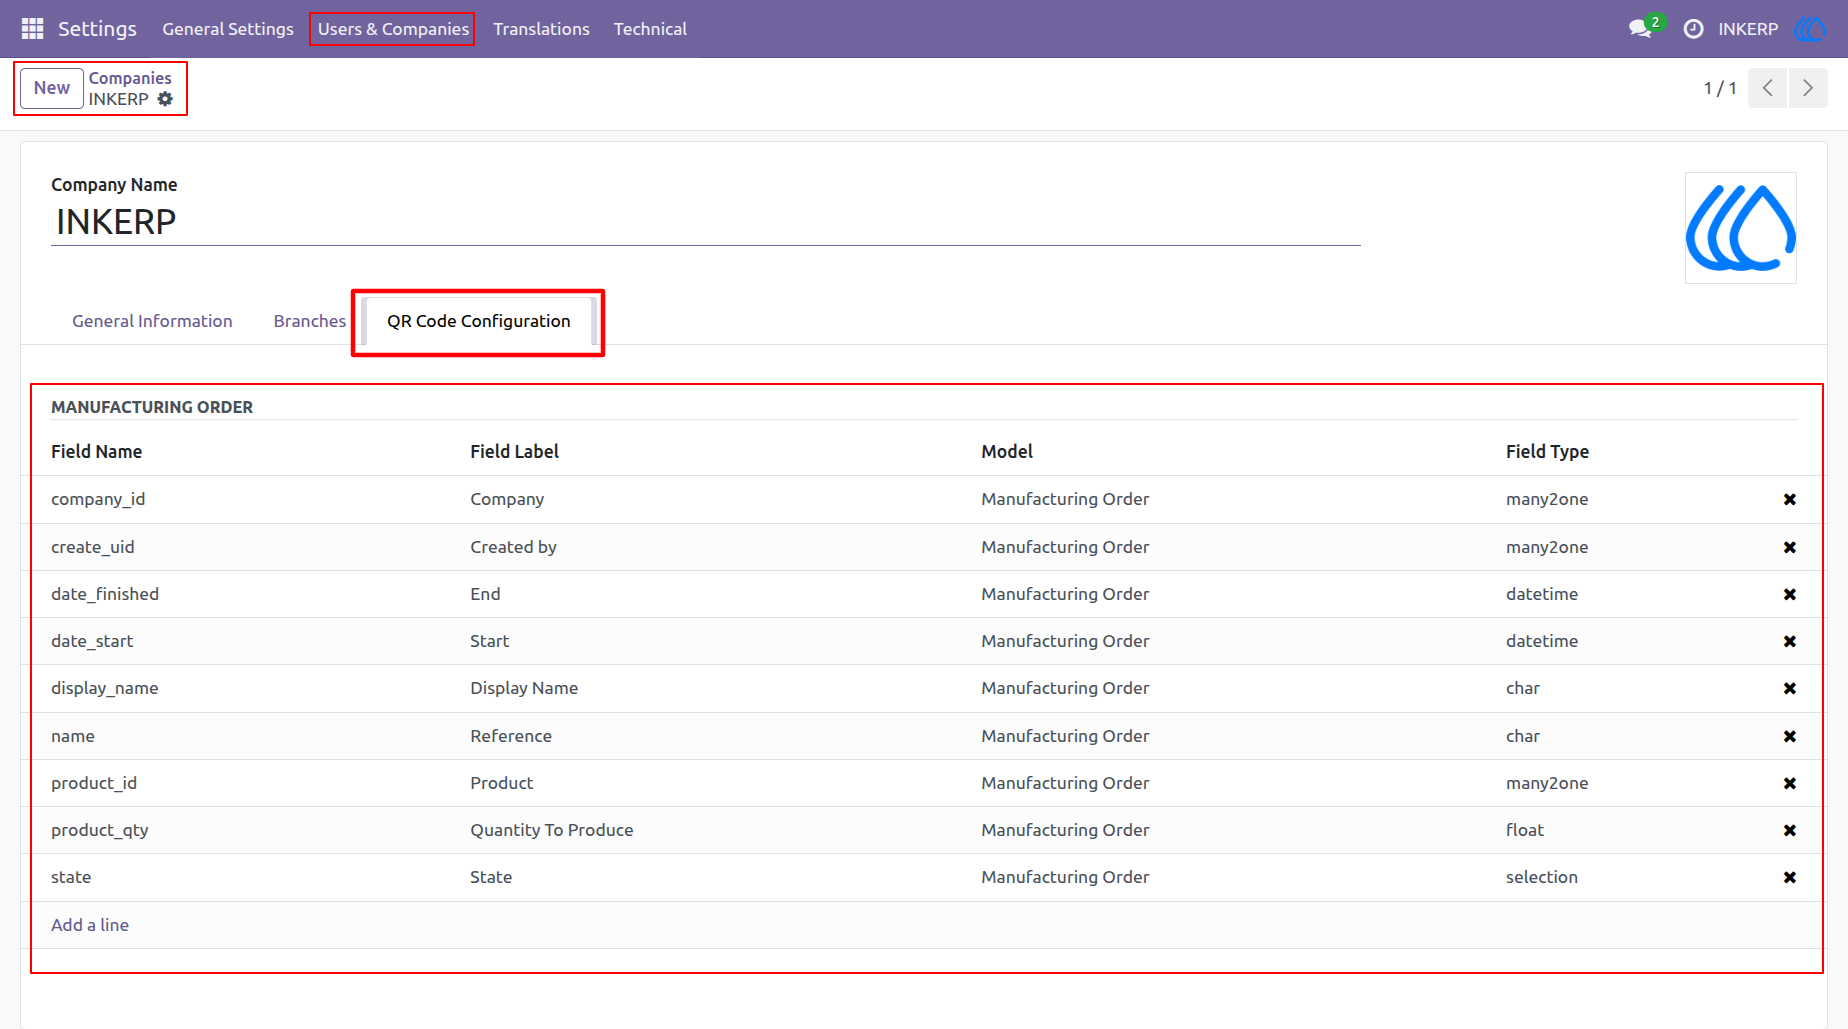Open General Settings menu

[228, 29]
